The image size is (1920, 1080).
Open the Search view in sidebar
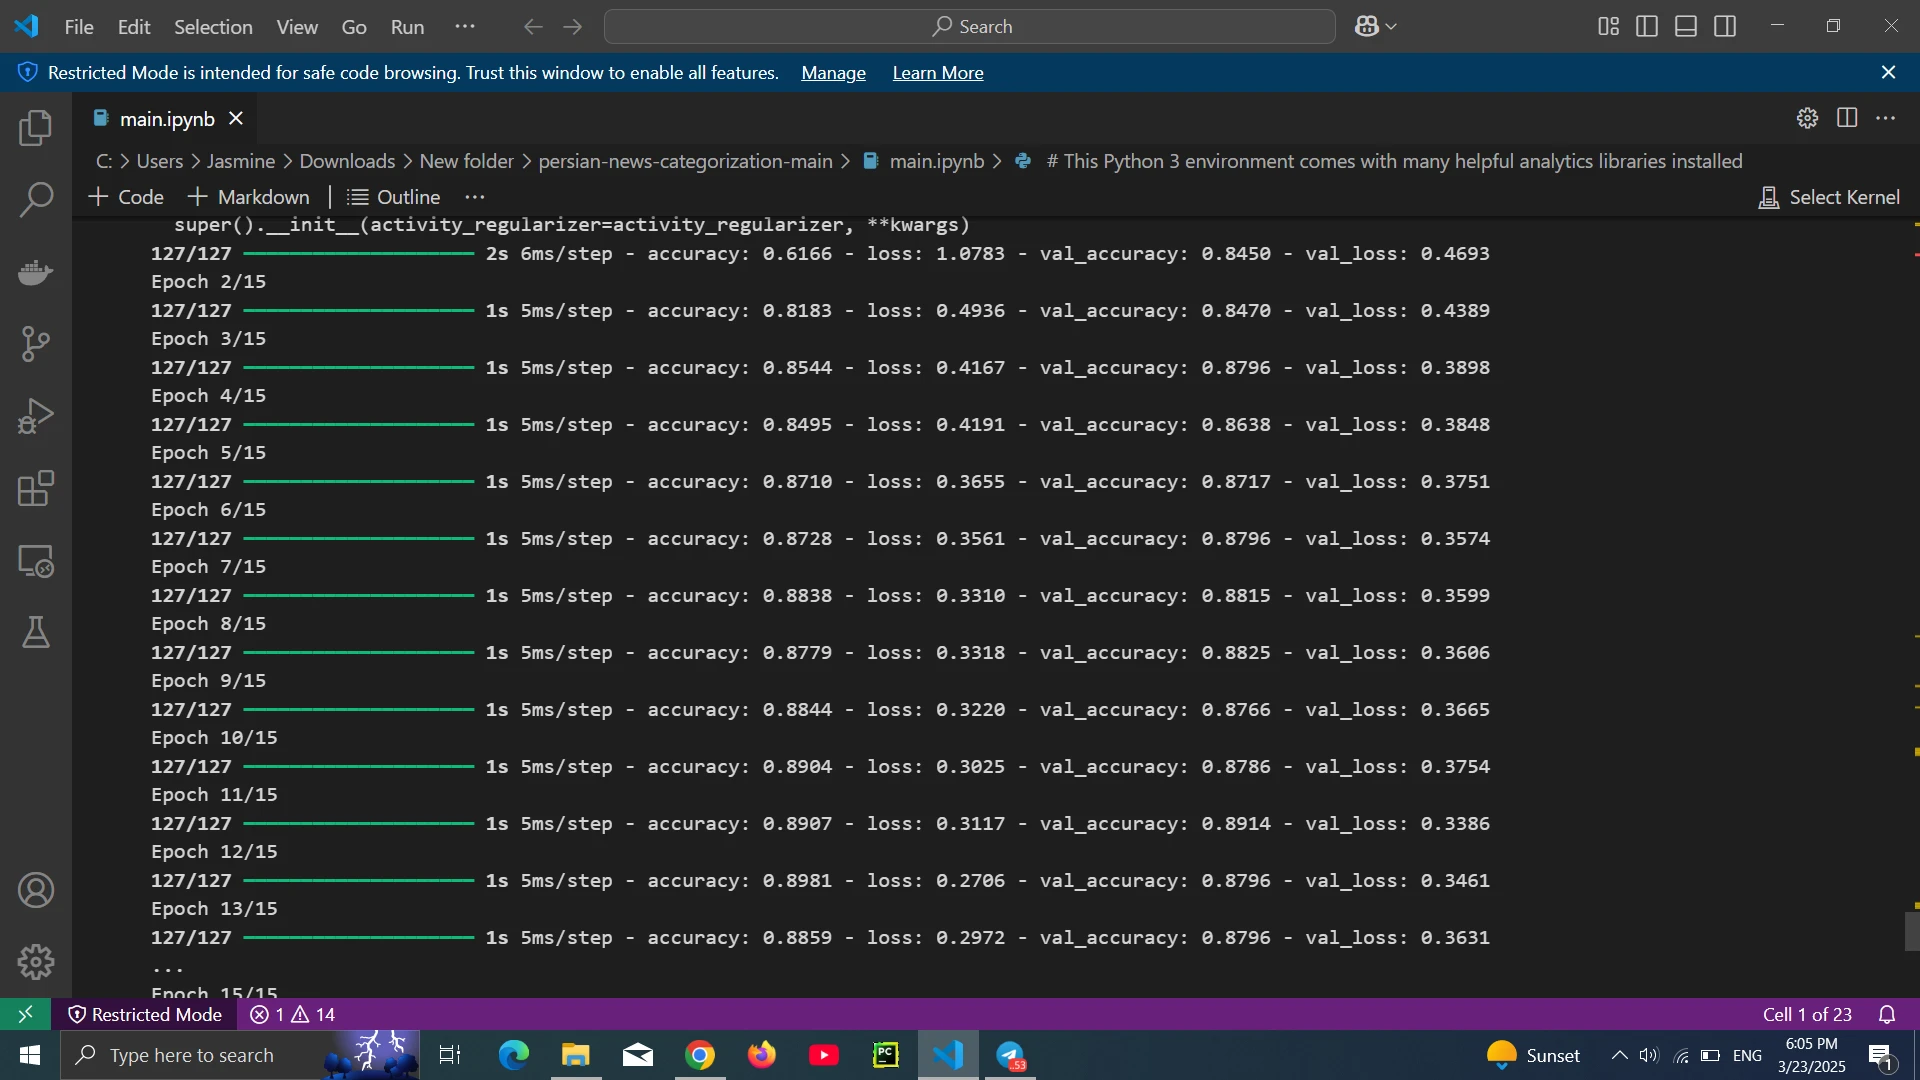pos(36,200)
